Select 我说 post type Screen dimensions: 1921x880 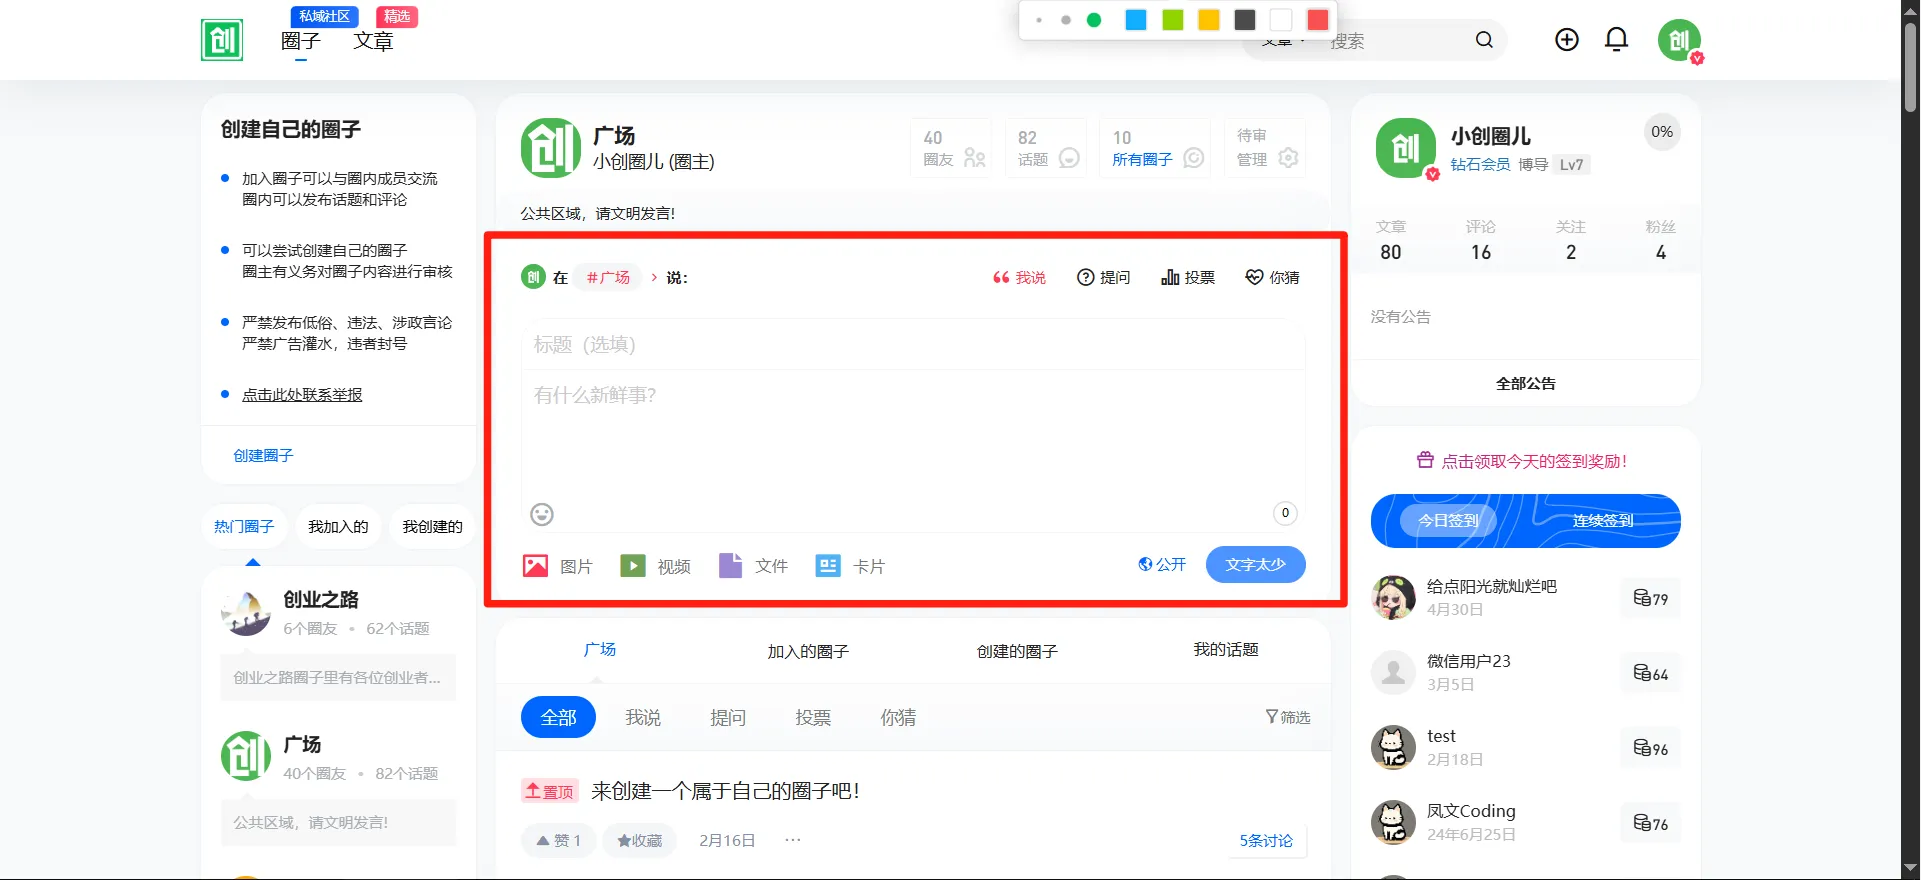coord(1019,278)
